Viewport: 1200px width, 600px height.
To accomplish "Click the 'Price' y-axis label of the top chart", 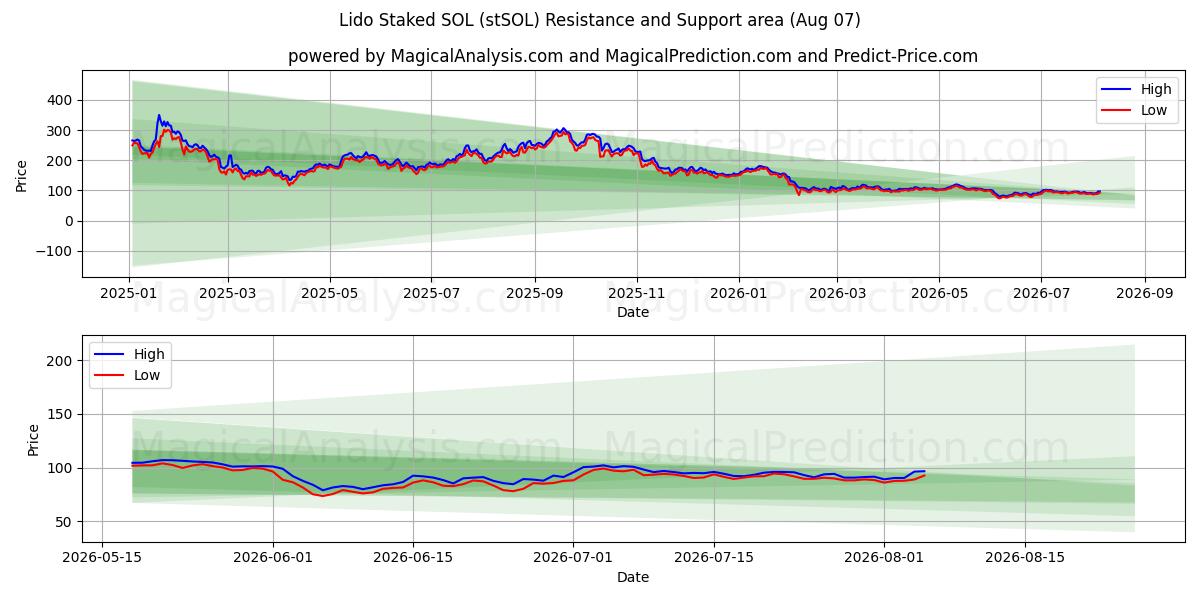I will 22,174.
